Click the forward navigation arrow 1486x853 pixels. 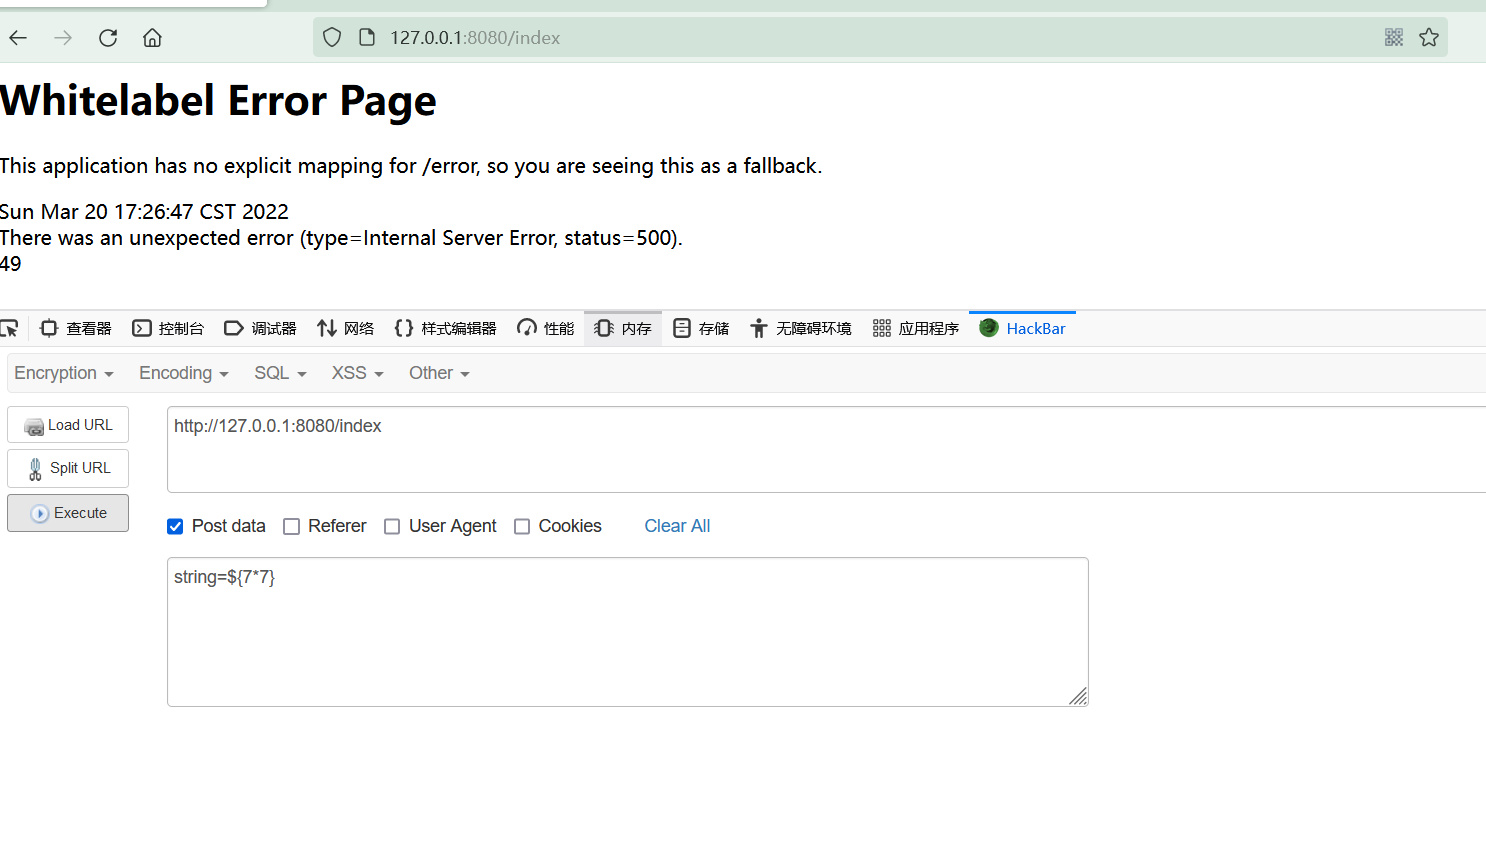pos(63,38)
